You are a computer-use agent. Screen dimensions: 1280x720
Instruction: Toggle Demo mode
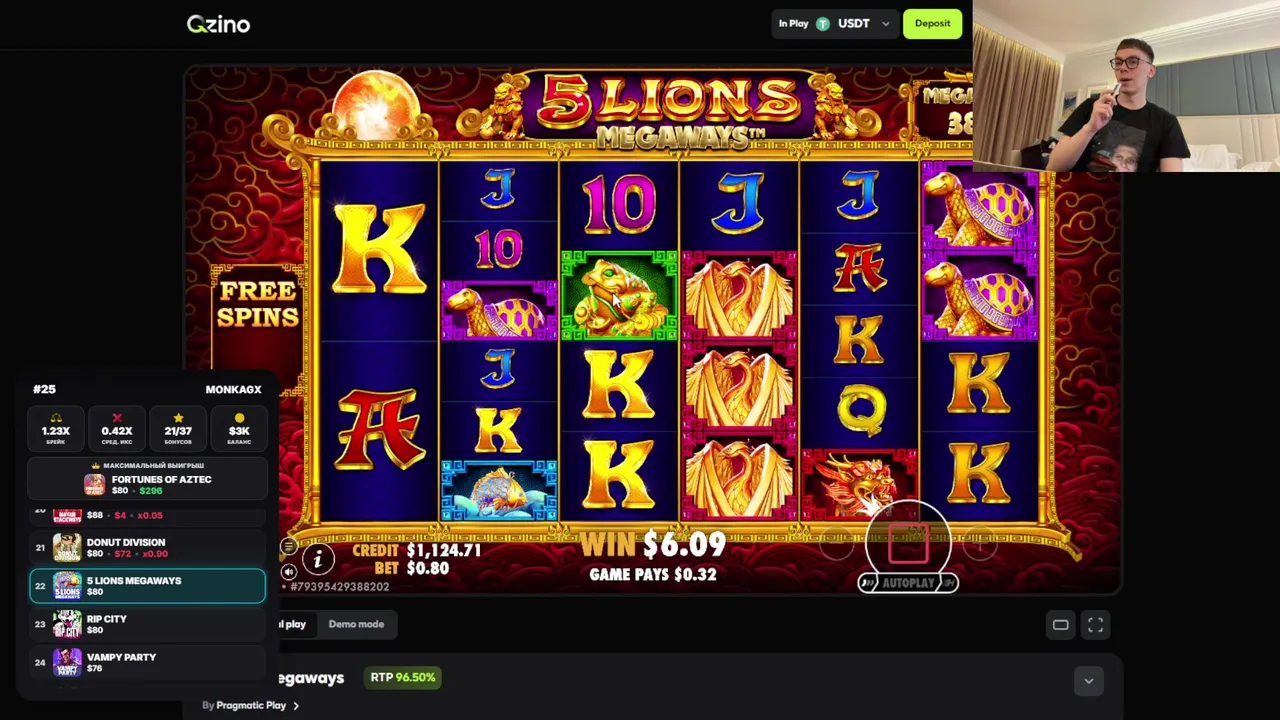pos(356,624)
